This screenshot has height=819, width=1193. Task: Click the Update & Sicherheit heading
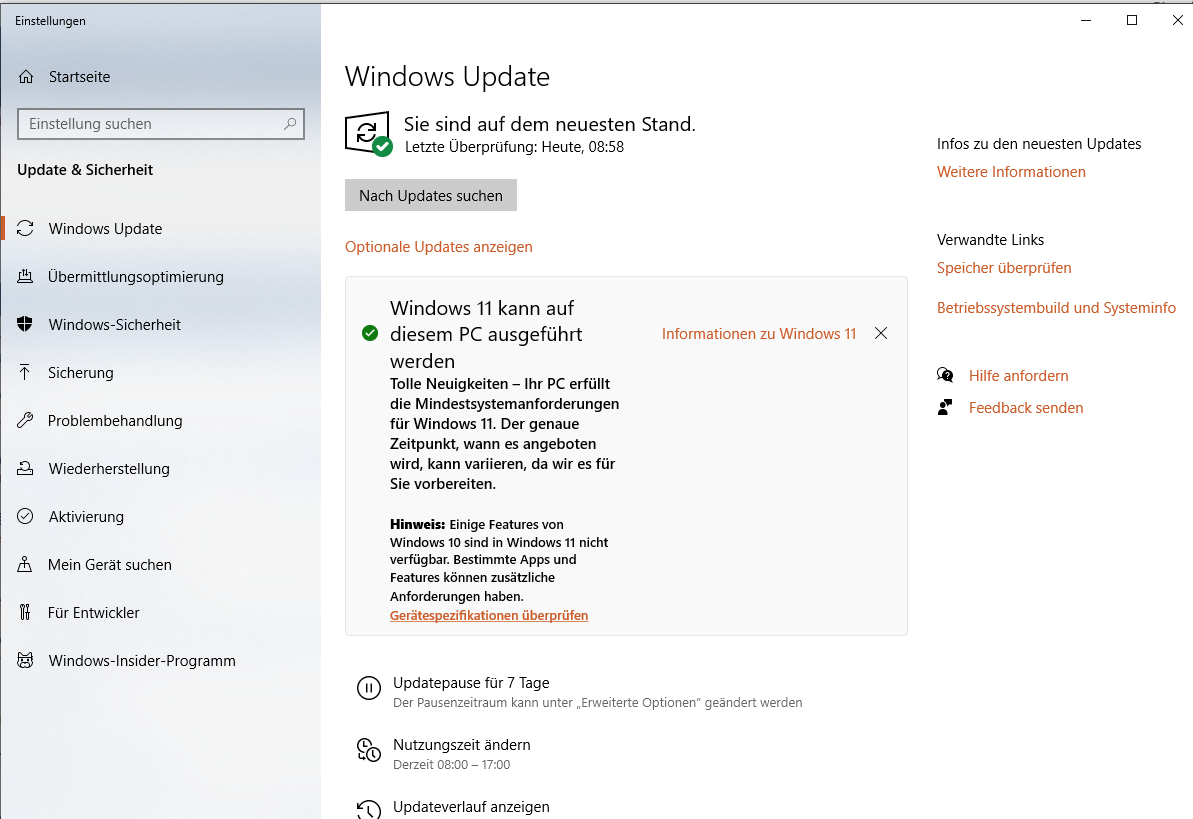coord(85,170)
